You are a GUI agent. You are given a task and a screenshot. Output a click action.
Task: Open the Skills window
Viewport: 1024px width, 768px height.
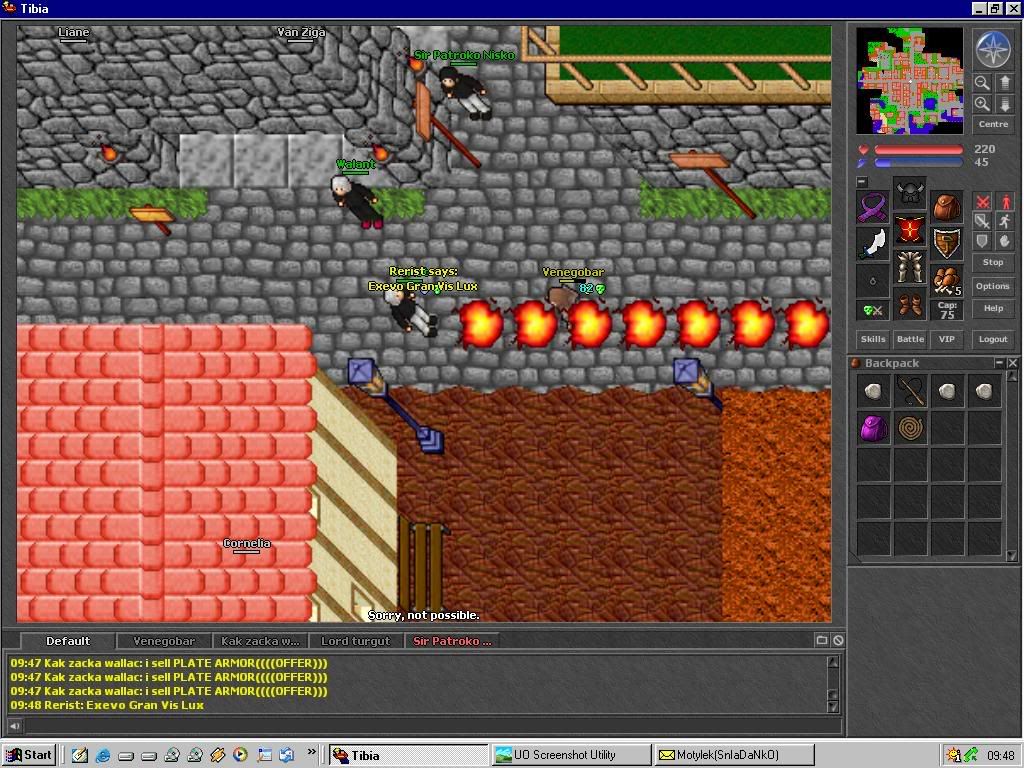pos(872,339)
